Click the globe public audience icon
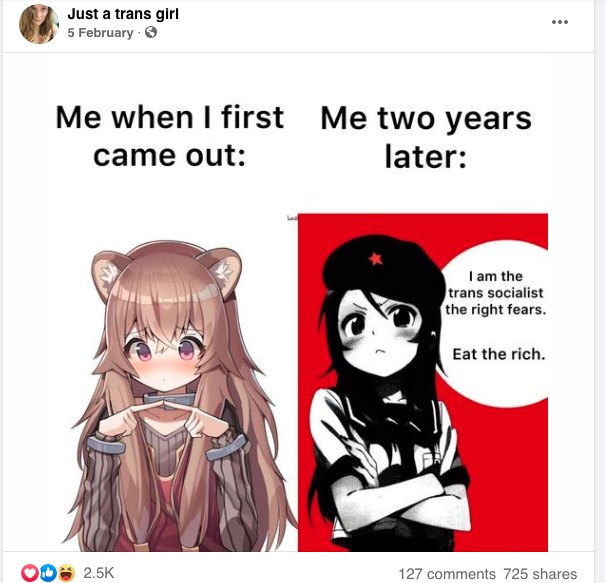The image size is (605, 583). [151, 32]
